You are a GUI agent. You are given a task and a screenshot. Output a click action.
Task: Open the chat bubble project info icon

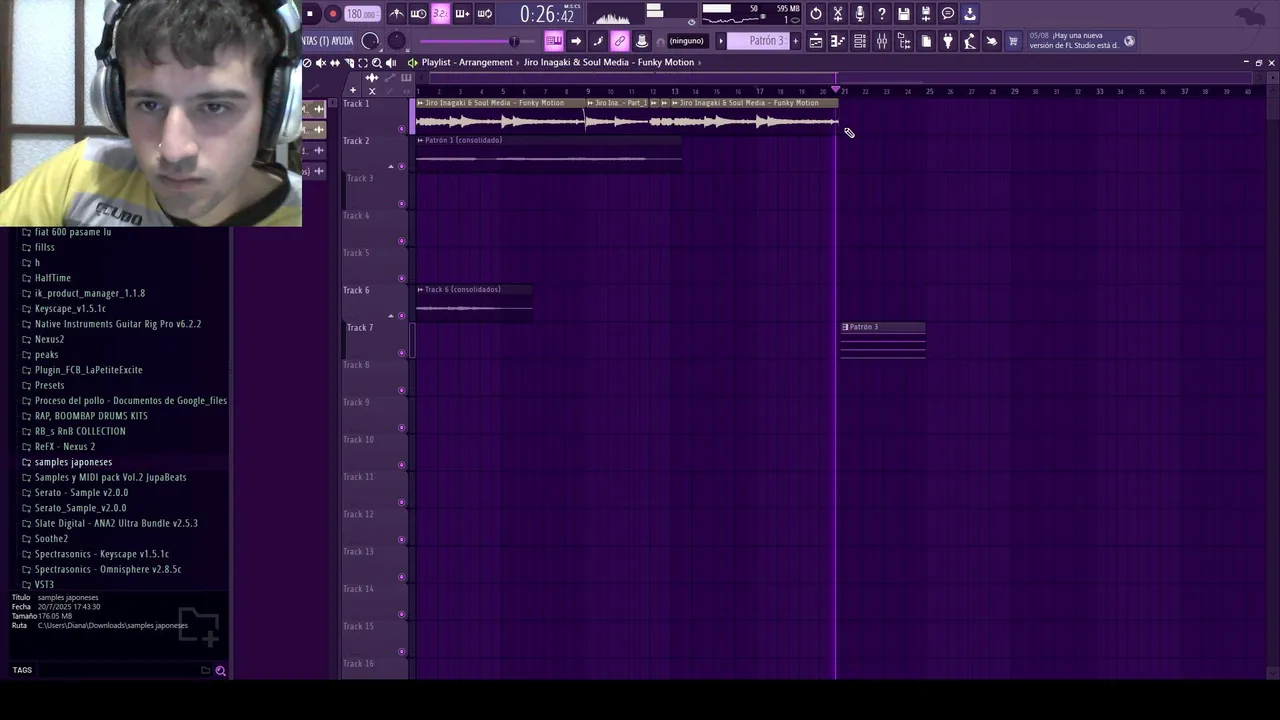tap(948, 14)
